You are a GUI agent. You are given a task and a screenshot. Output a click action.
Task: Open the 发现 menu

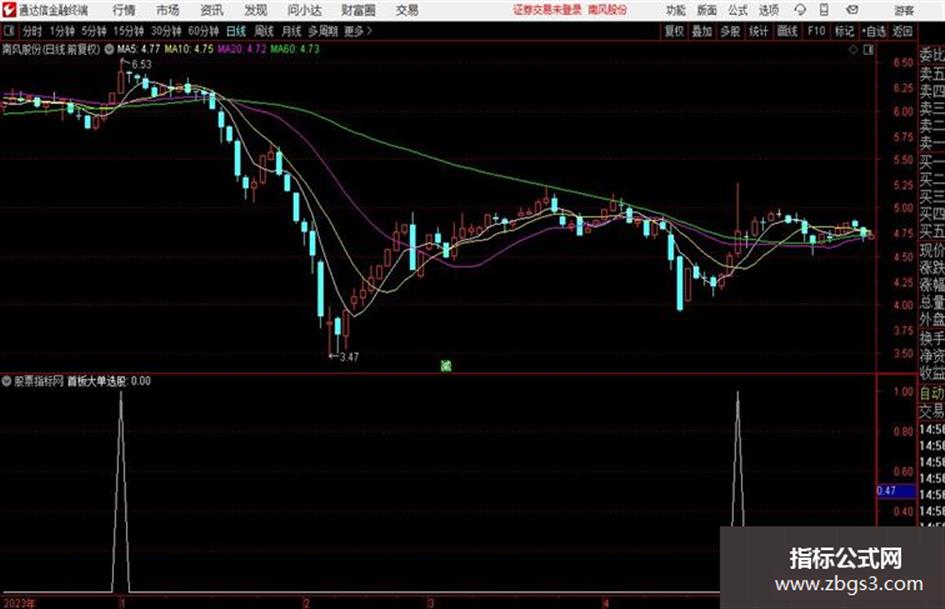point(256,10)
